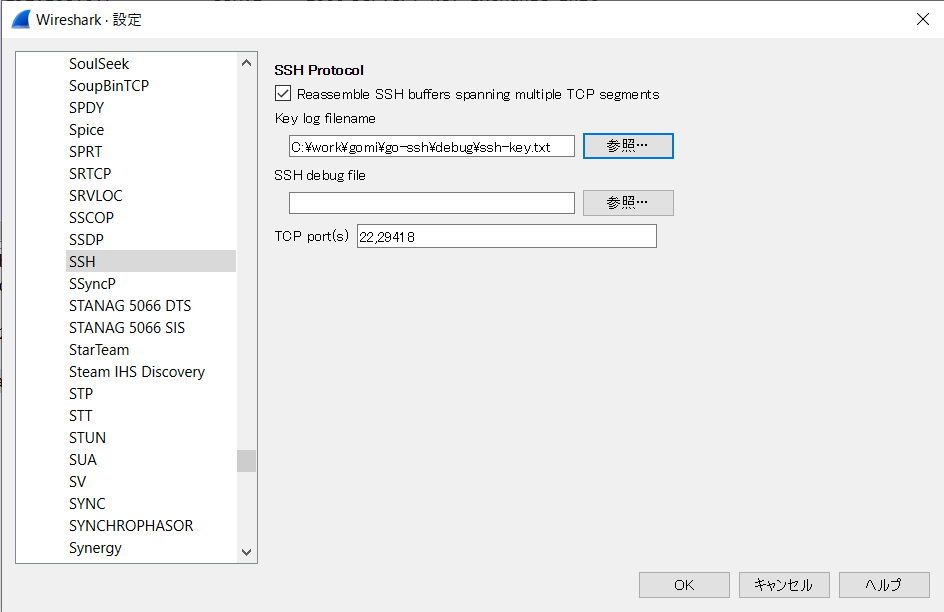The height and width of the screenshot is (612, 944).
Task: Click the Wireshark shark fin icon
Action: point(20,19)
